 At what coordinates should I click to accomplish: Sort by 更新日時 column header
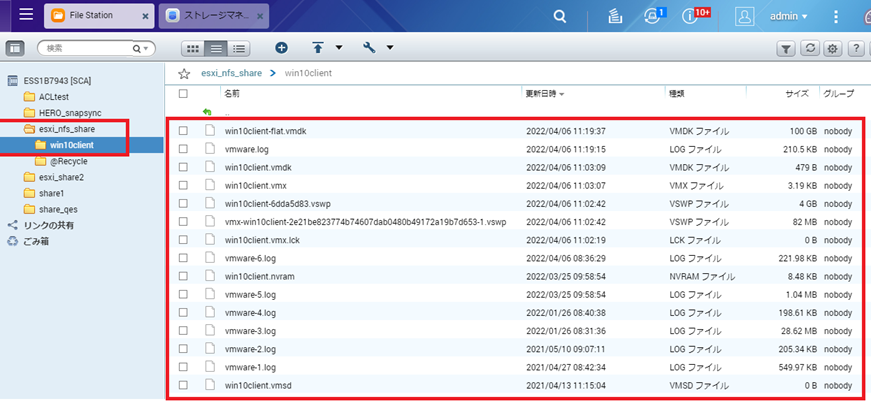coord(543,93)
